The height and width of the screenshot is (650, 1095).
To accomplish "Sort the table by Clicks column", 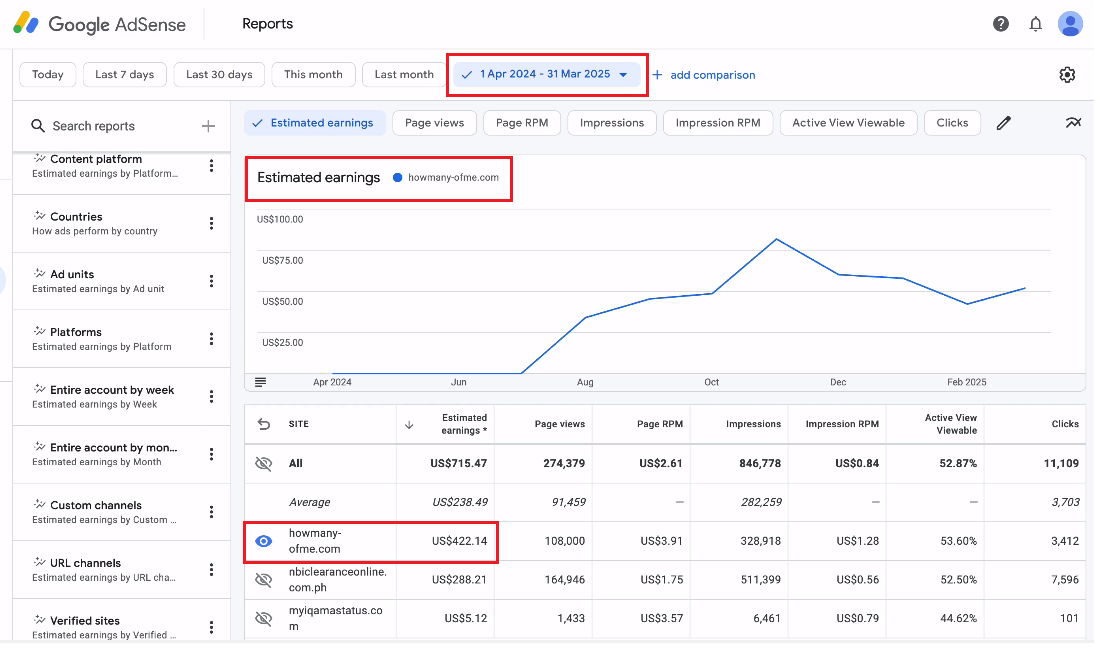I will (1065, 424).
